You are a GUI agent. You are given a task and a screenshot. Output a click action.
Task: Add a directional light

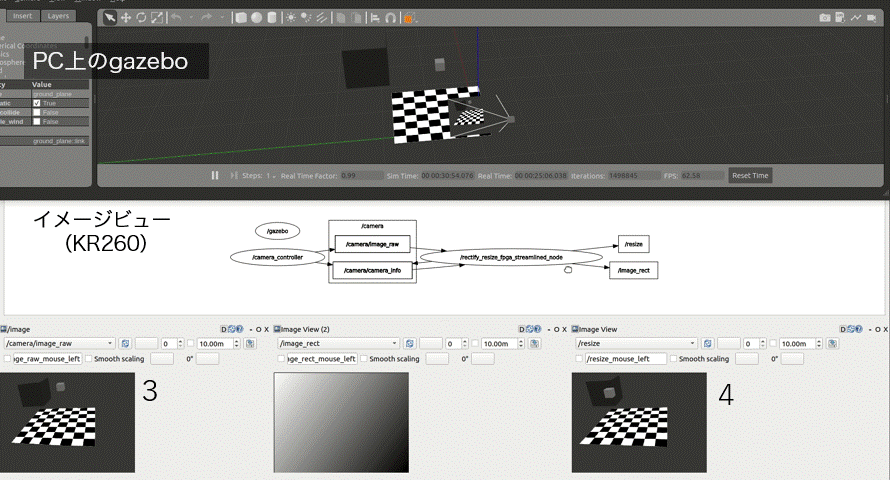[x=322, y=18]
